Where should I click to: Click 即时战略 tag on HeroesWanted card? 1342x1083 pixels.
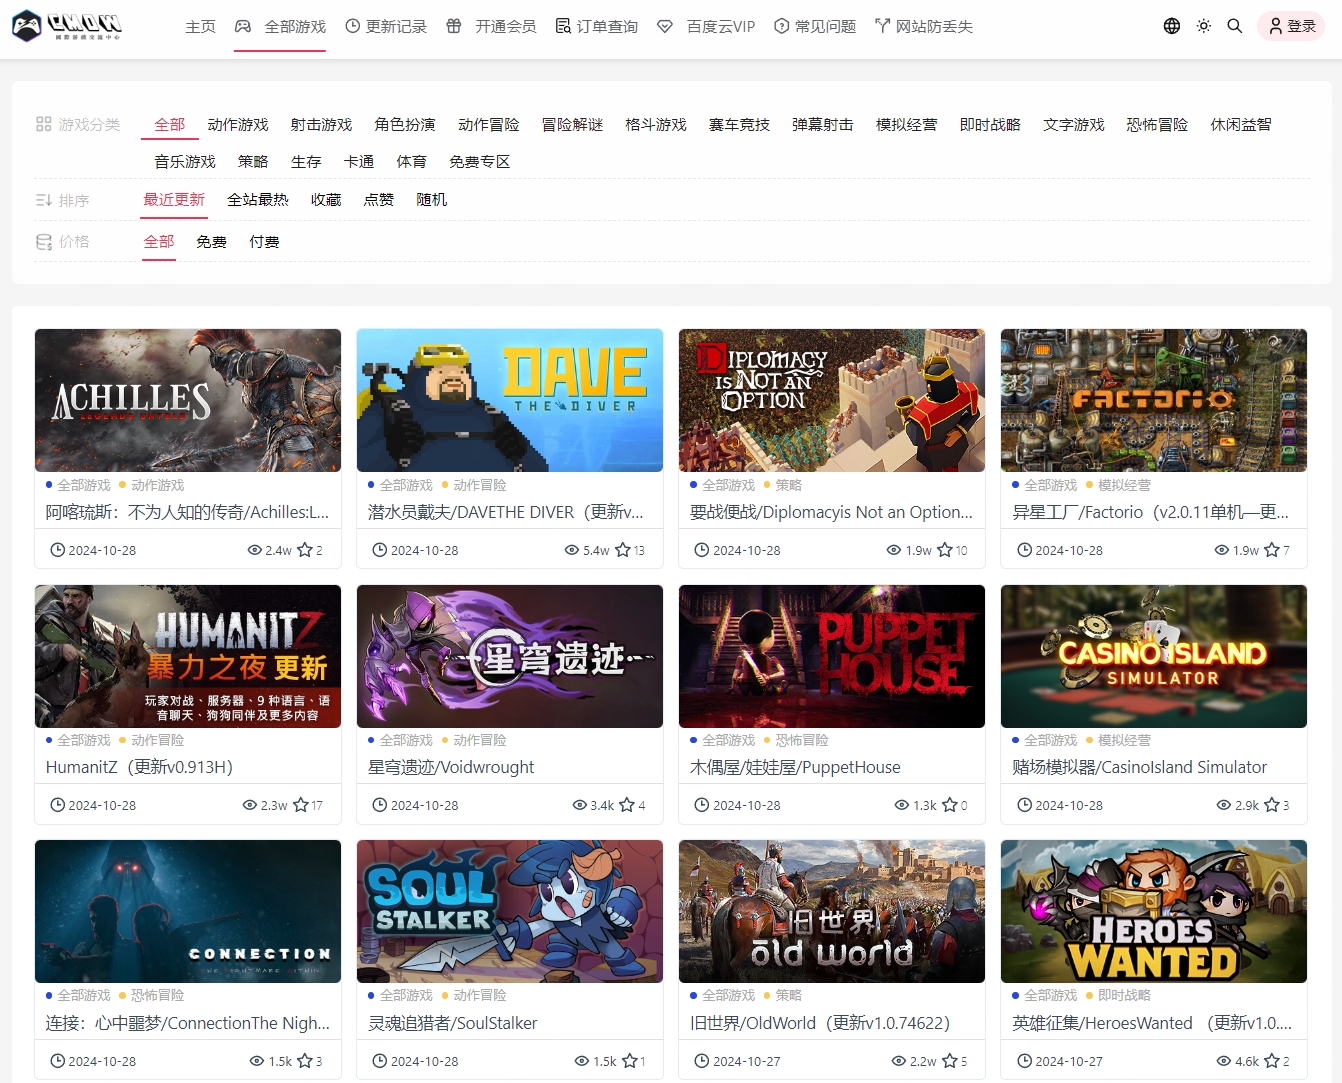pos(1124,995)
